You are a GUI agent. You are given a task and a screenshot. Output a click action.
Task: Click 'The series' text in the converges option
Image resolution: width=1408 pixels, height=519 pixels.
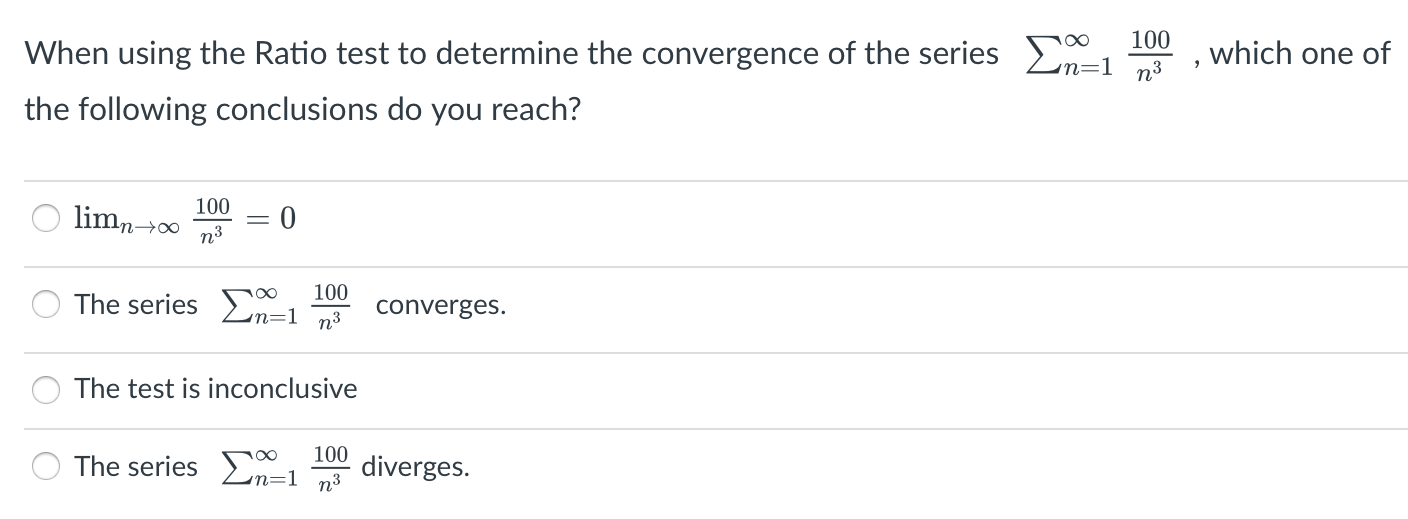pyautogui.click(x=136, y=305)
